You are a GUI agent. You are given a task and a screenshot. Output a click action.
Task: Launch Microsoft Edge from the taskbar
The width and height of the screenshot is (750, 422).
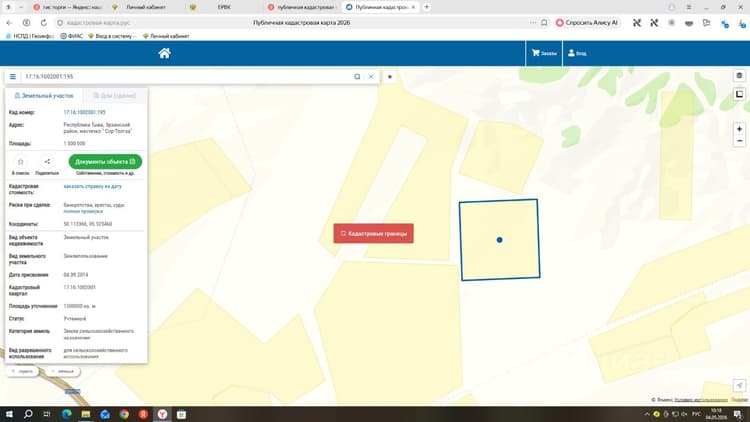click(x=66, y=414)
